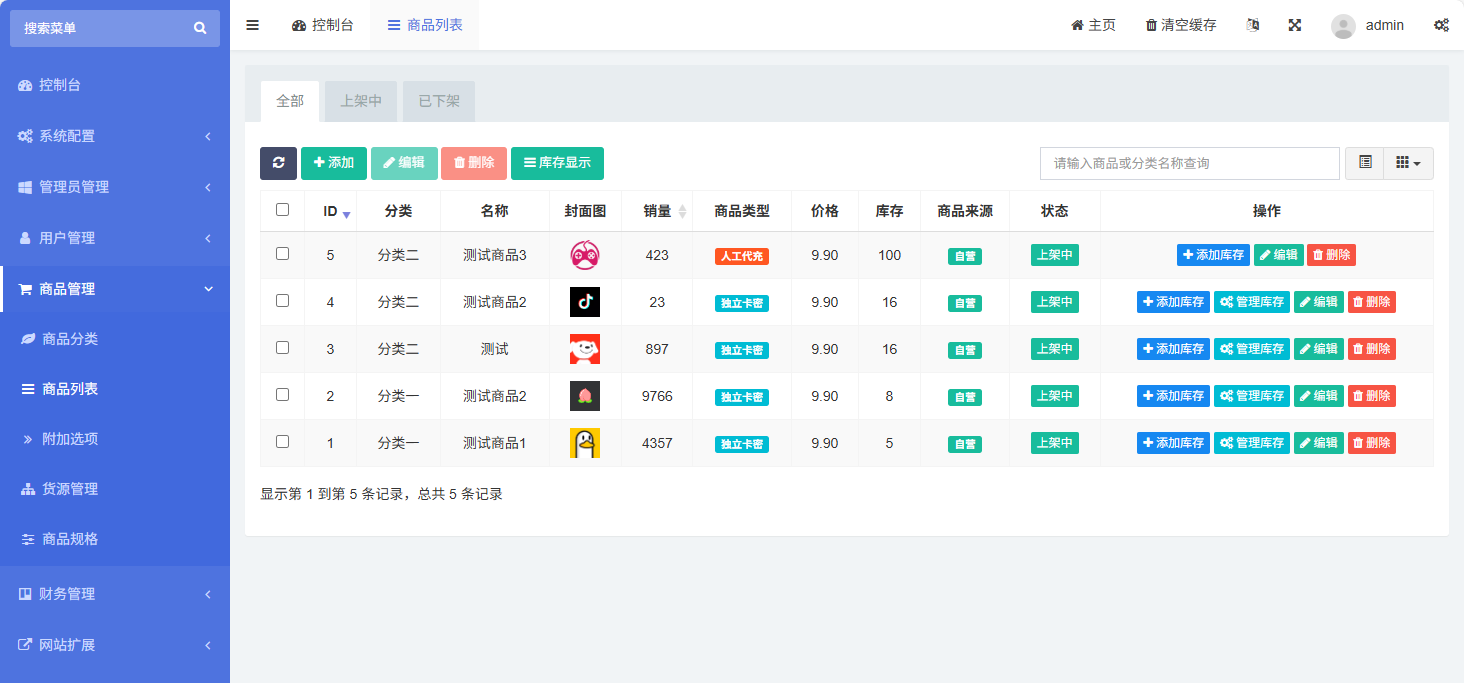Click the product name search input field
The height and width of the screenshot is (683, 1464).
1189,163
